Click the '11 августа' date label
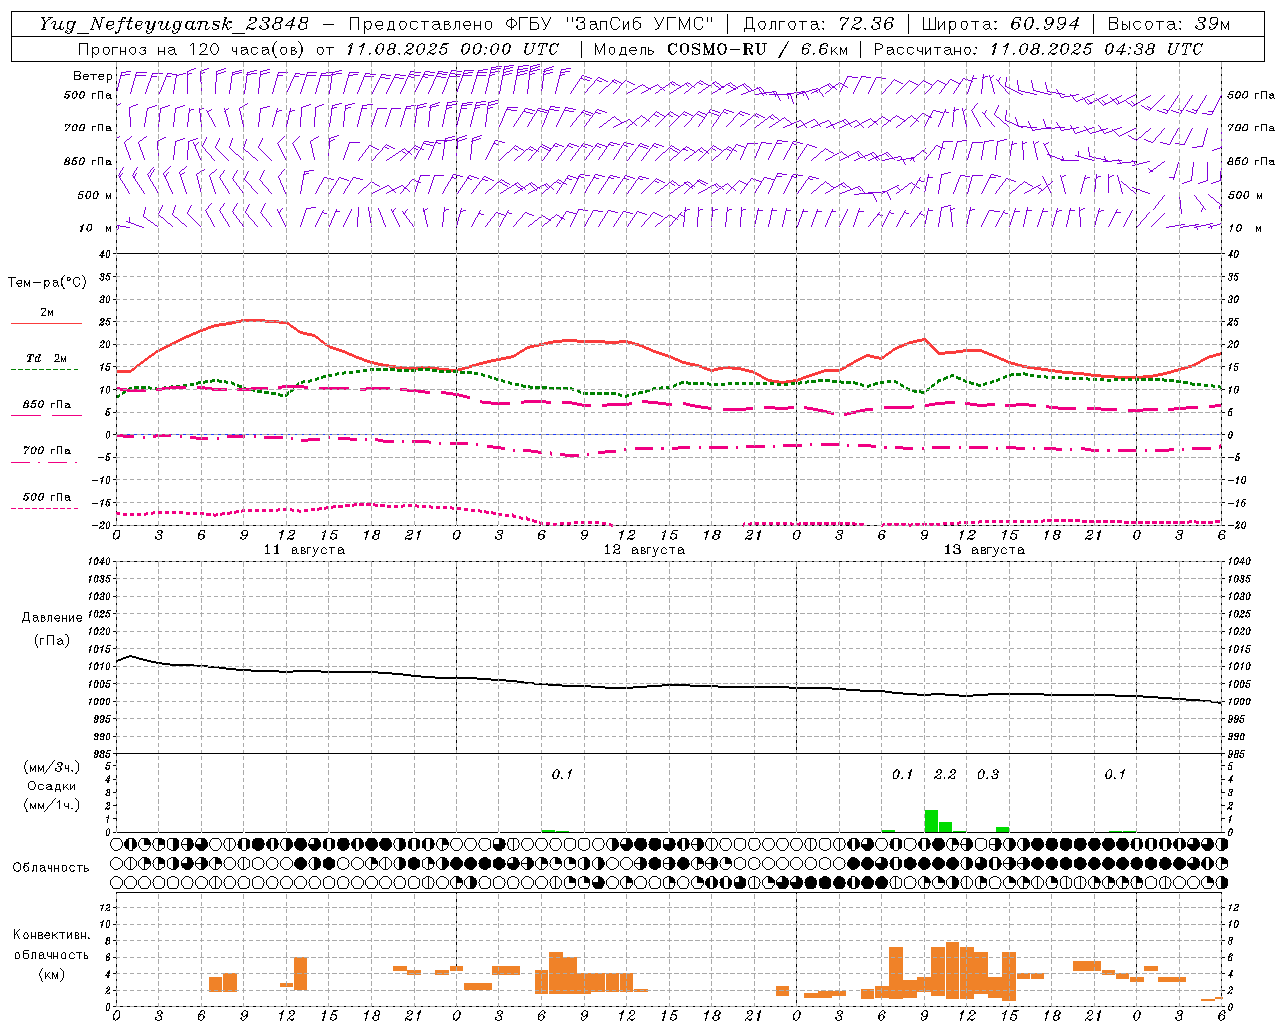 [x=304, y=550]
